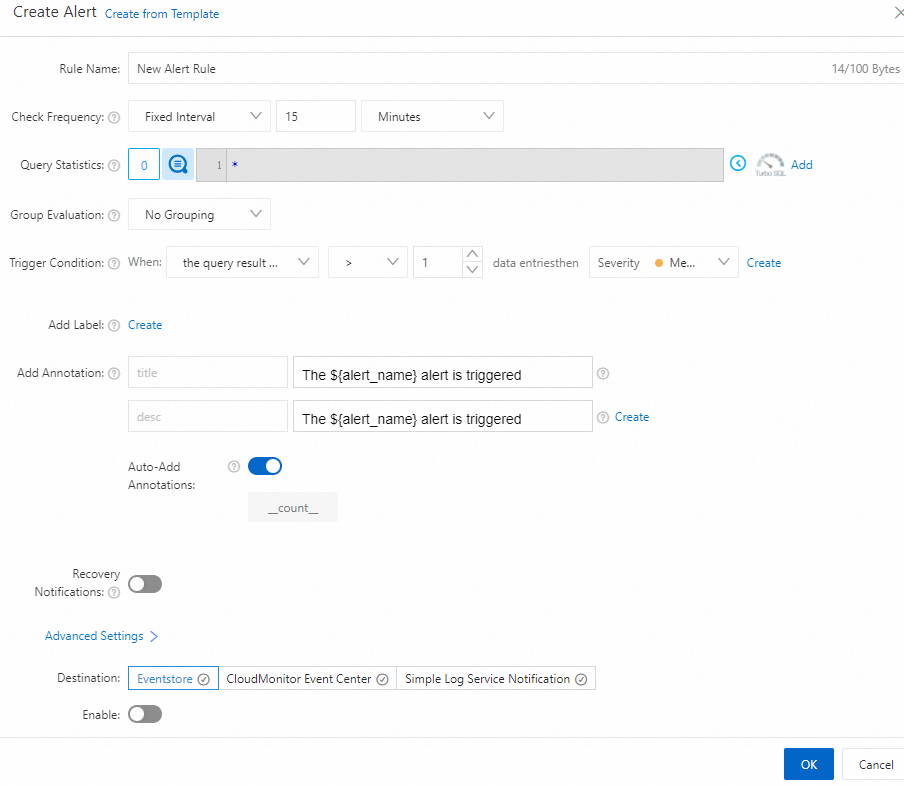Click the Add Annotation help icon
The height and width of the screenshot is (786, 904).
pyautogui.click(x=114, y=374)
